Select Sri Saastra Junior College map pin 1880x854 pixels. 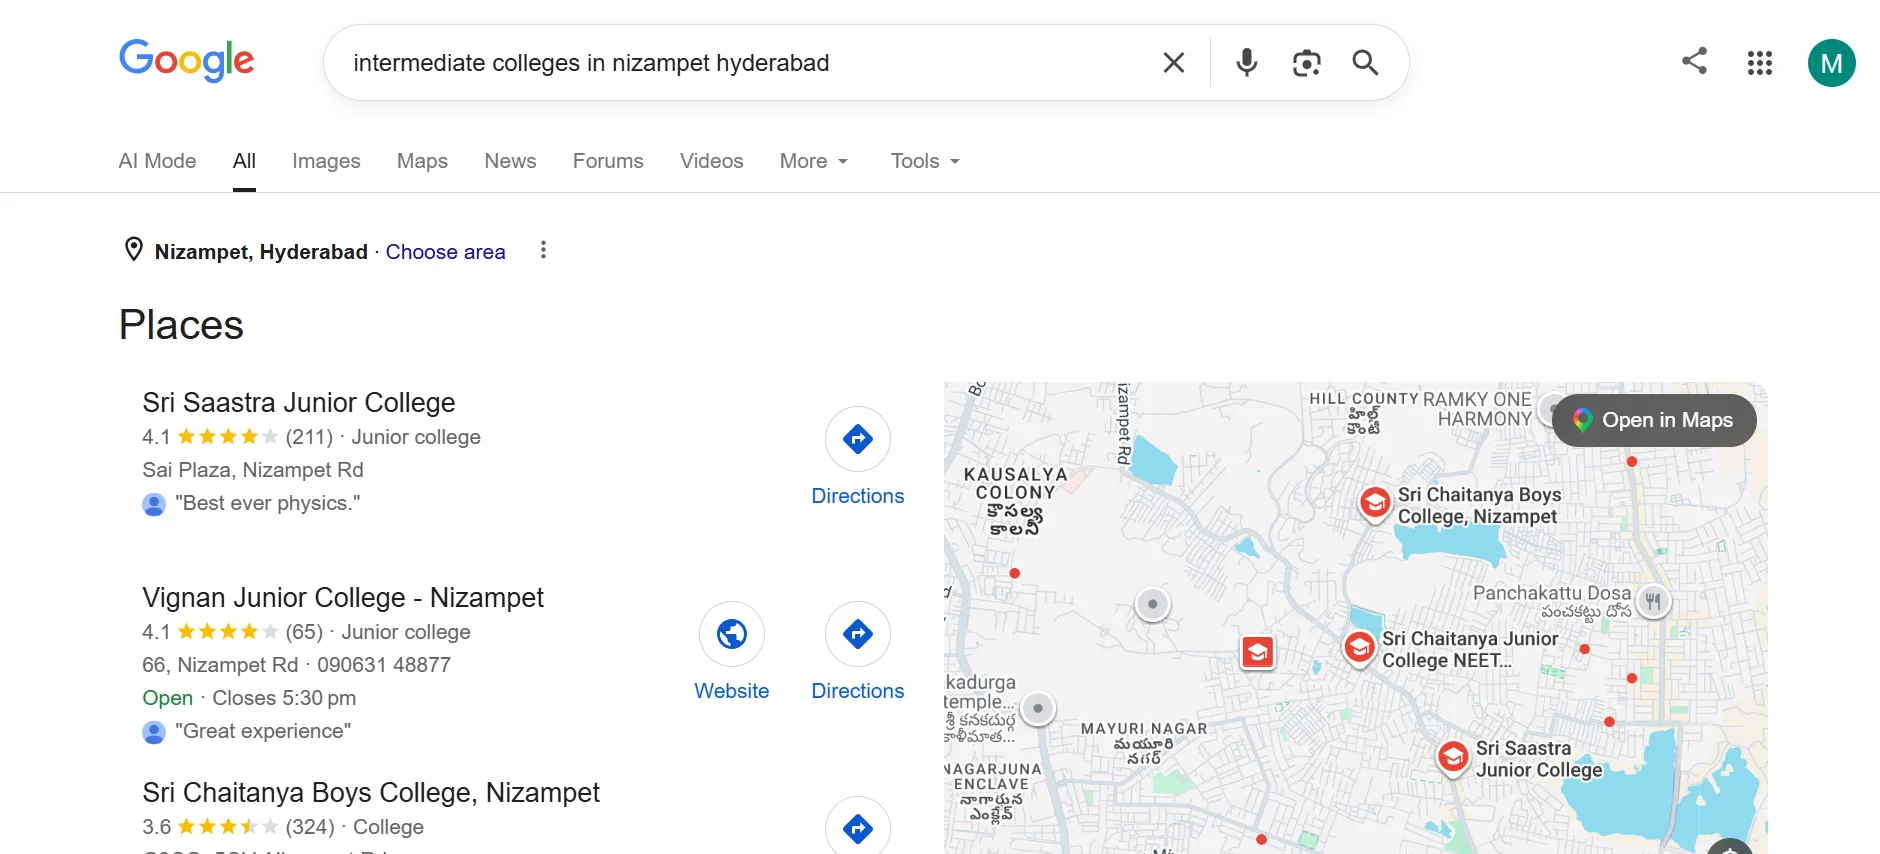pyautogui.click(x=1453, y=758)
